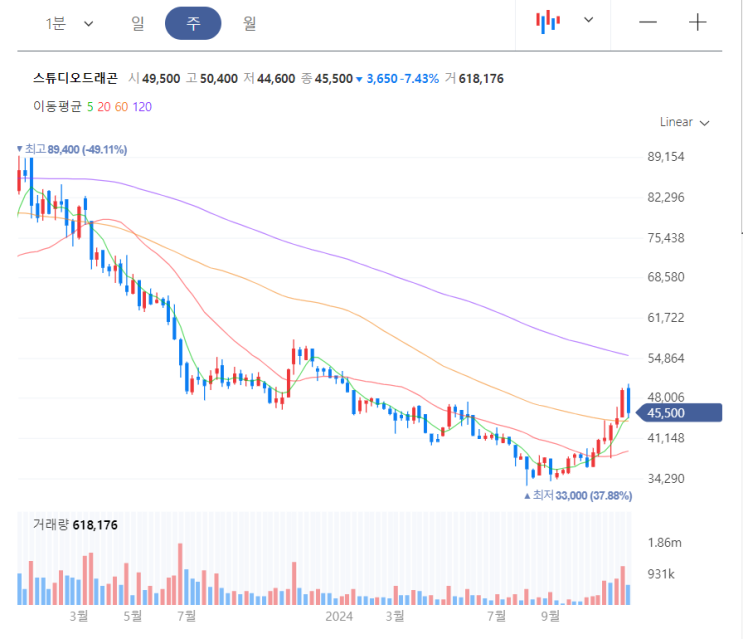This screenshot has height=639, width=743.
Task: Switch to the 일 daily chart tab
Action: pos(138,23)
